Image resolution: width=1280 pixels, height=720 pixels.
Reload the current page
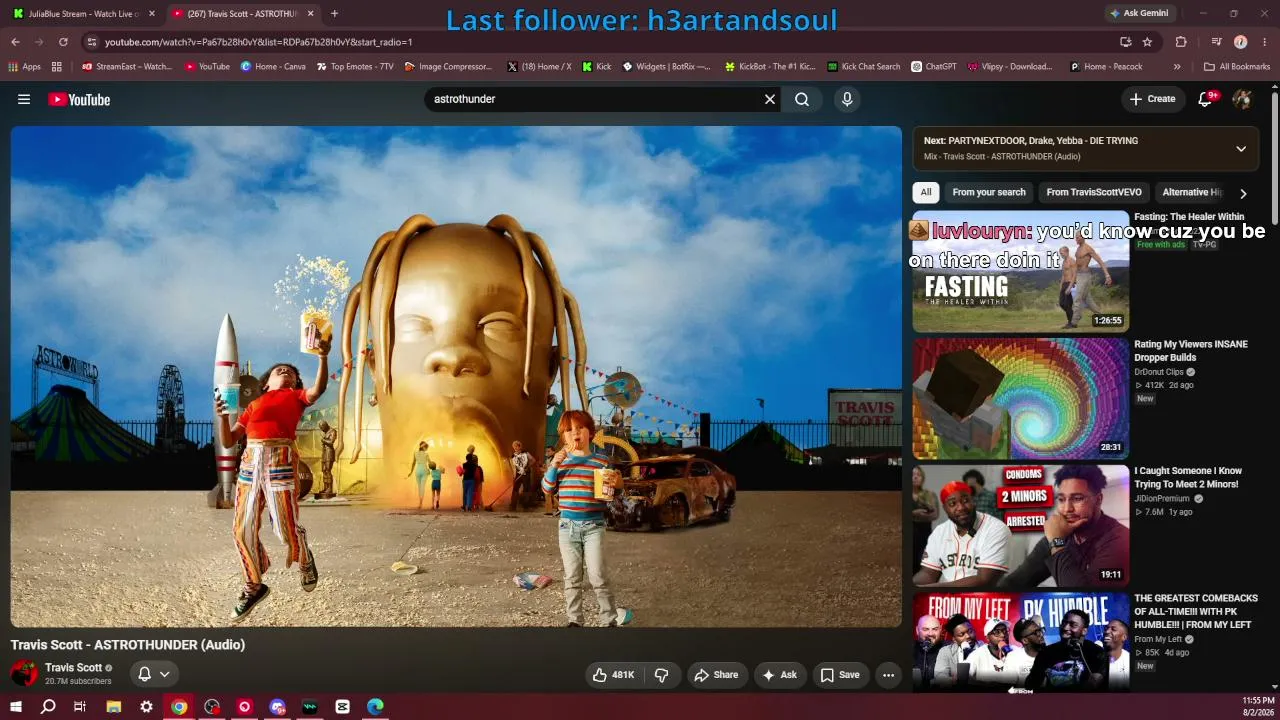pyautogui.click(x=63, y=42)
